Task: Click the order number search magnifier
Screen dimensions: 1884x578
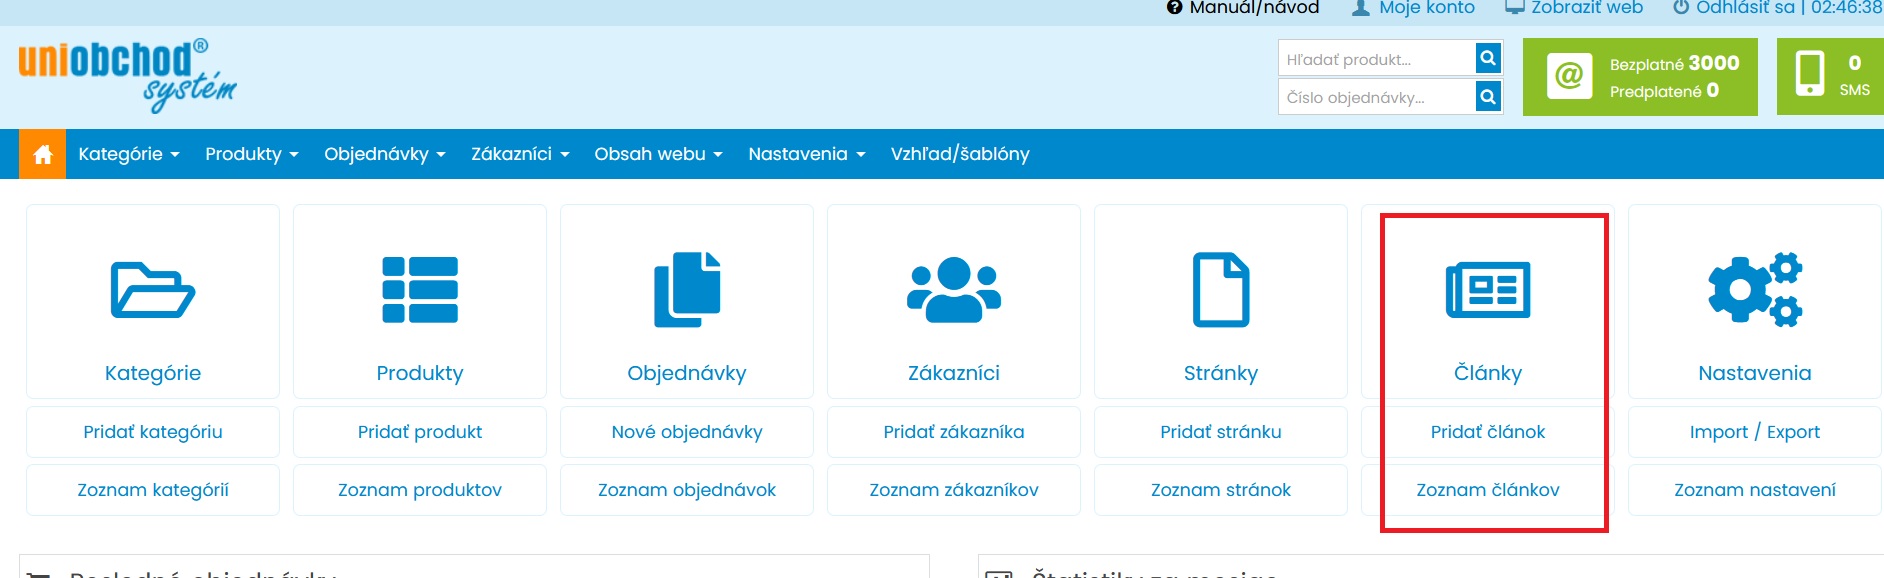Action: [x=1488, y=97]
